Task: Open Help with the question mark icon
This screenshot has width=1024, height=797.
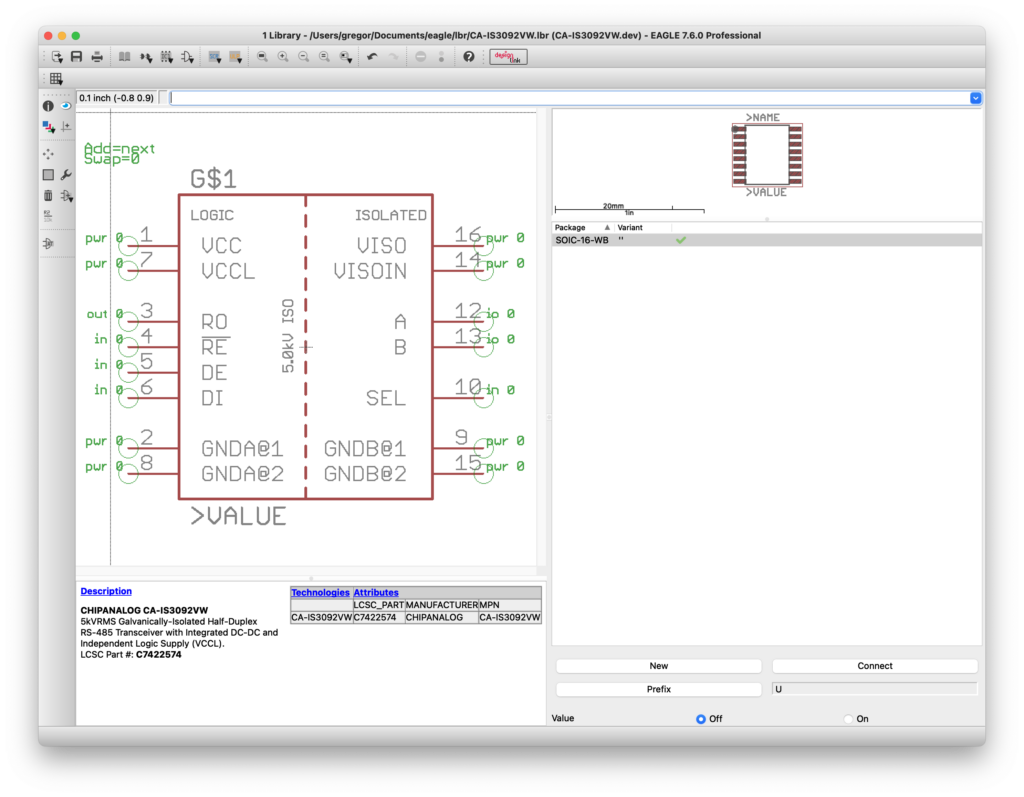Action: [x=468, y=57]
